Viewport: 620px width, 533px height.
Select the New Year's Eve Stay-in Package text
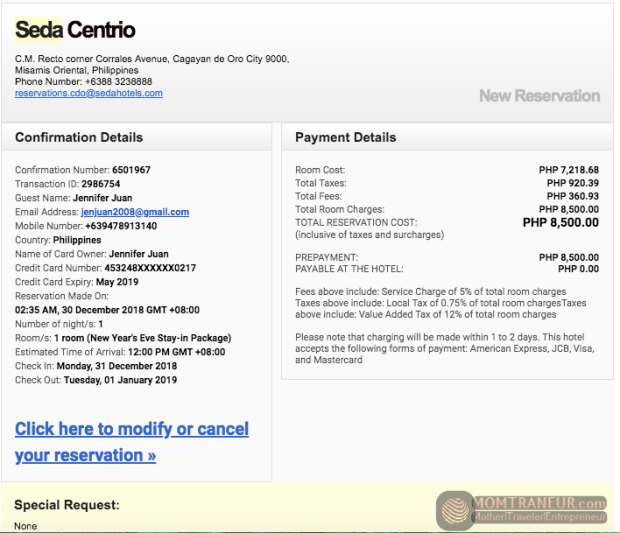coord(159,338)
